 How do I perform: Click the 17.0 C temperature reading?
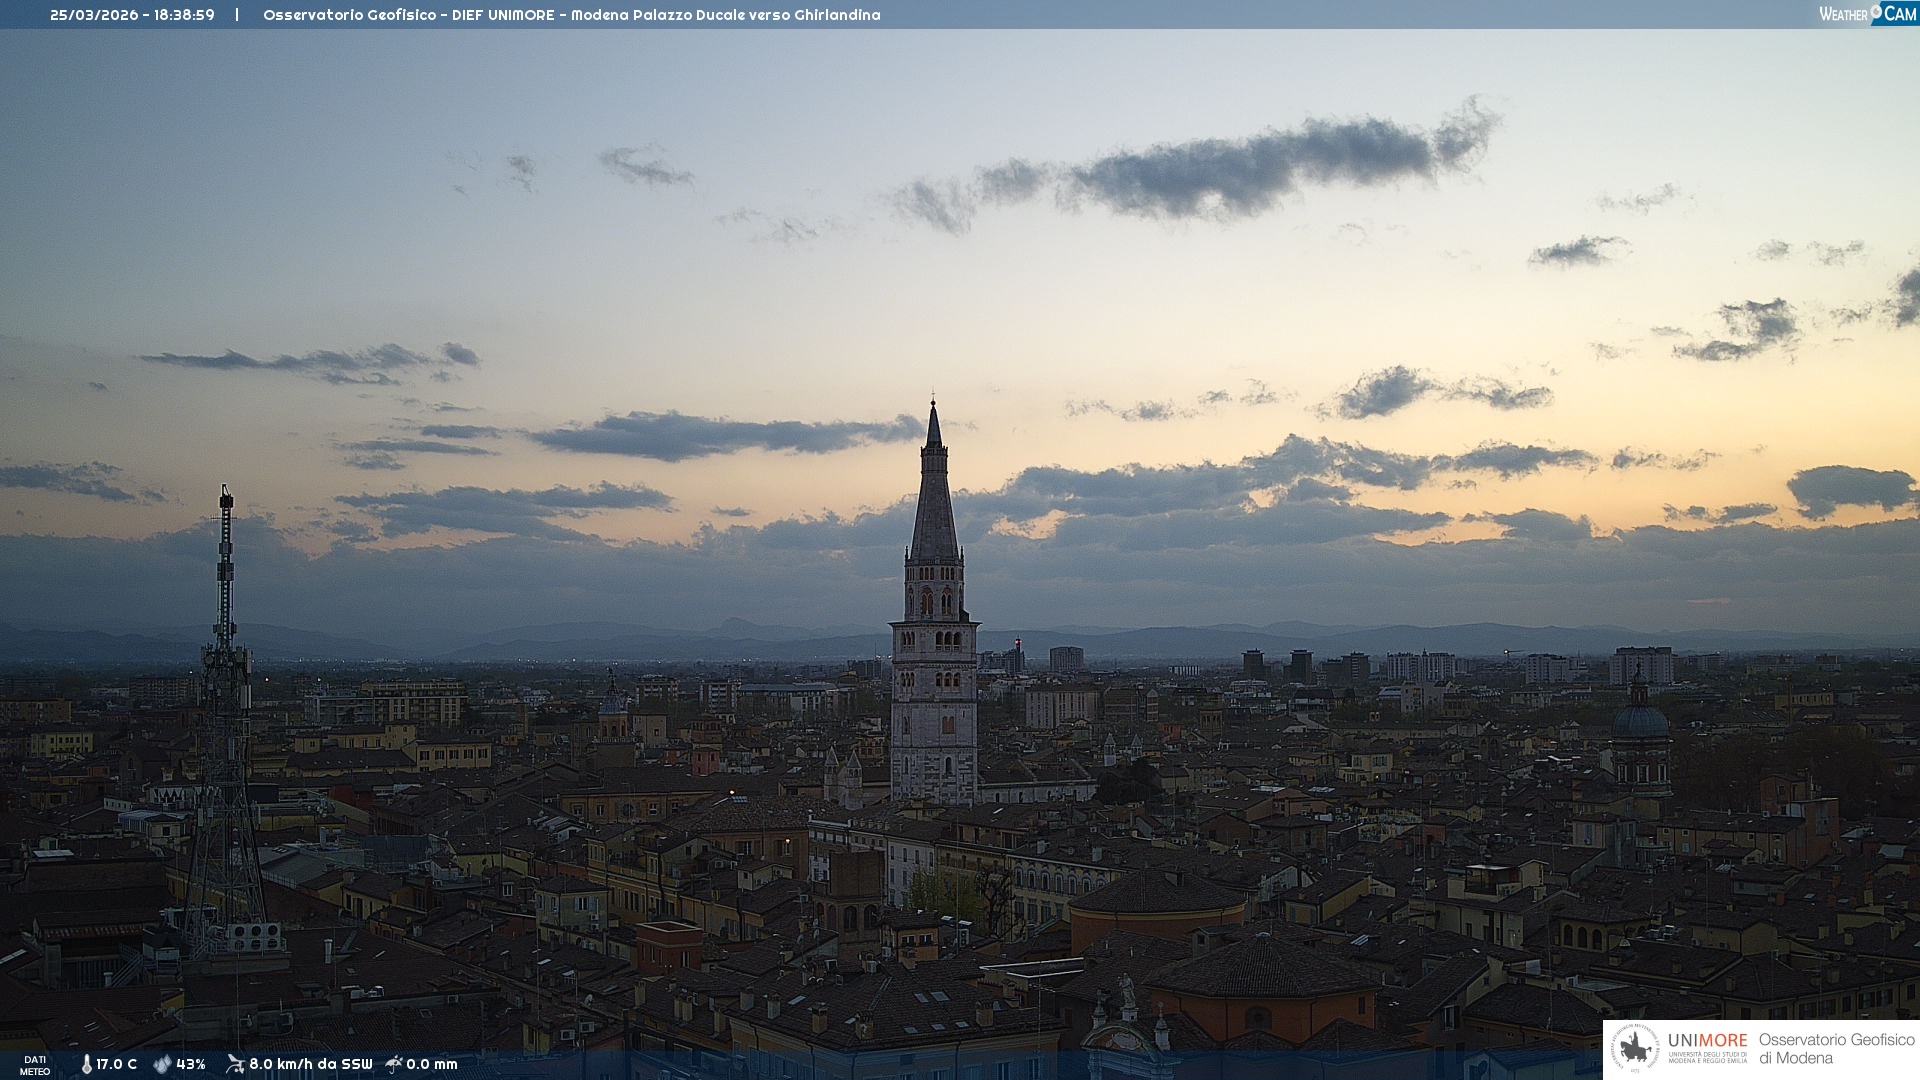(x=117, y=1064)
